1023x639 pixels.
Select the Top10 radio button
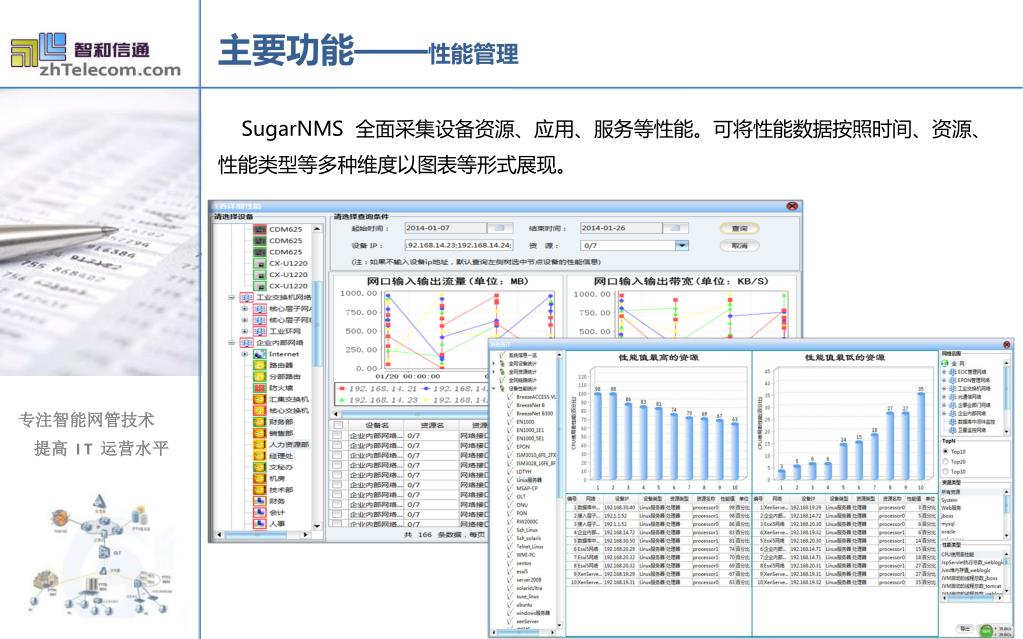[945, 451]
